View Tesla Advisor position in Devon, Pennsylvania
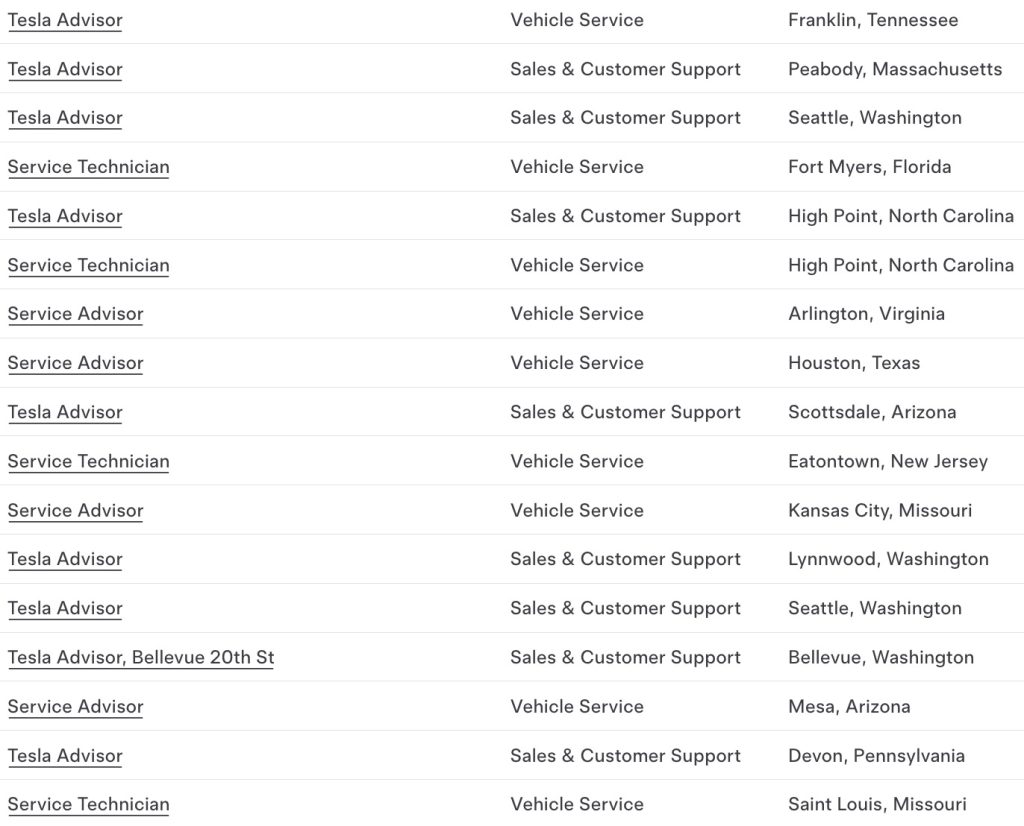This screenshot has height=826, width=1024. (x=65, y=755)
